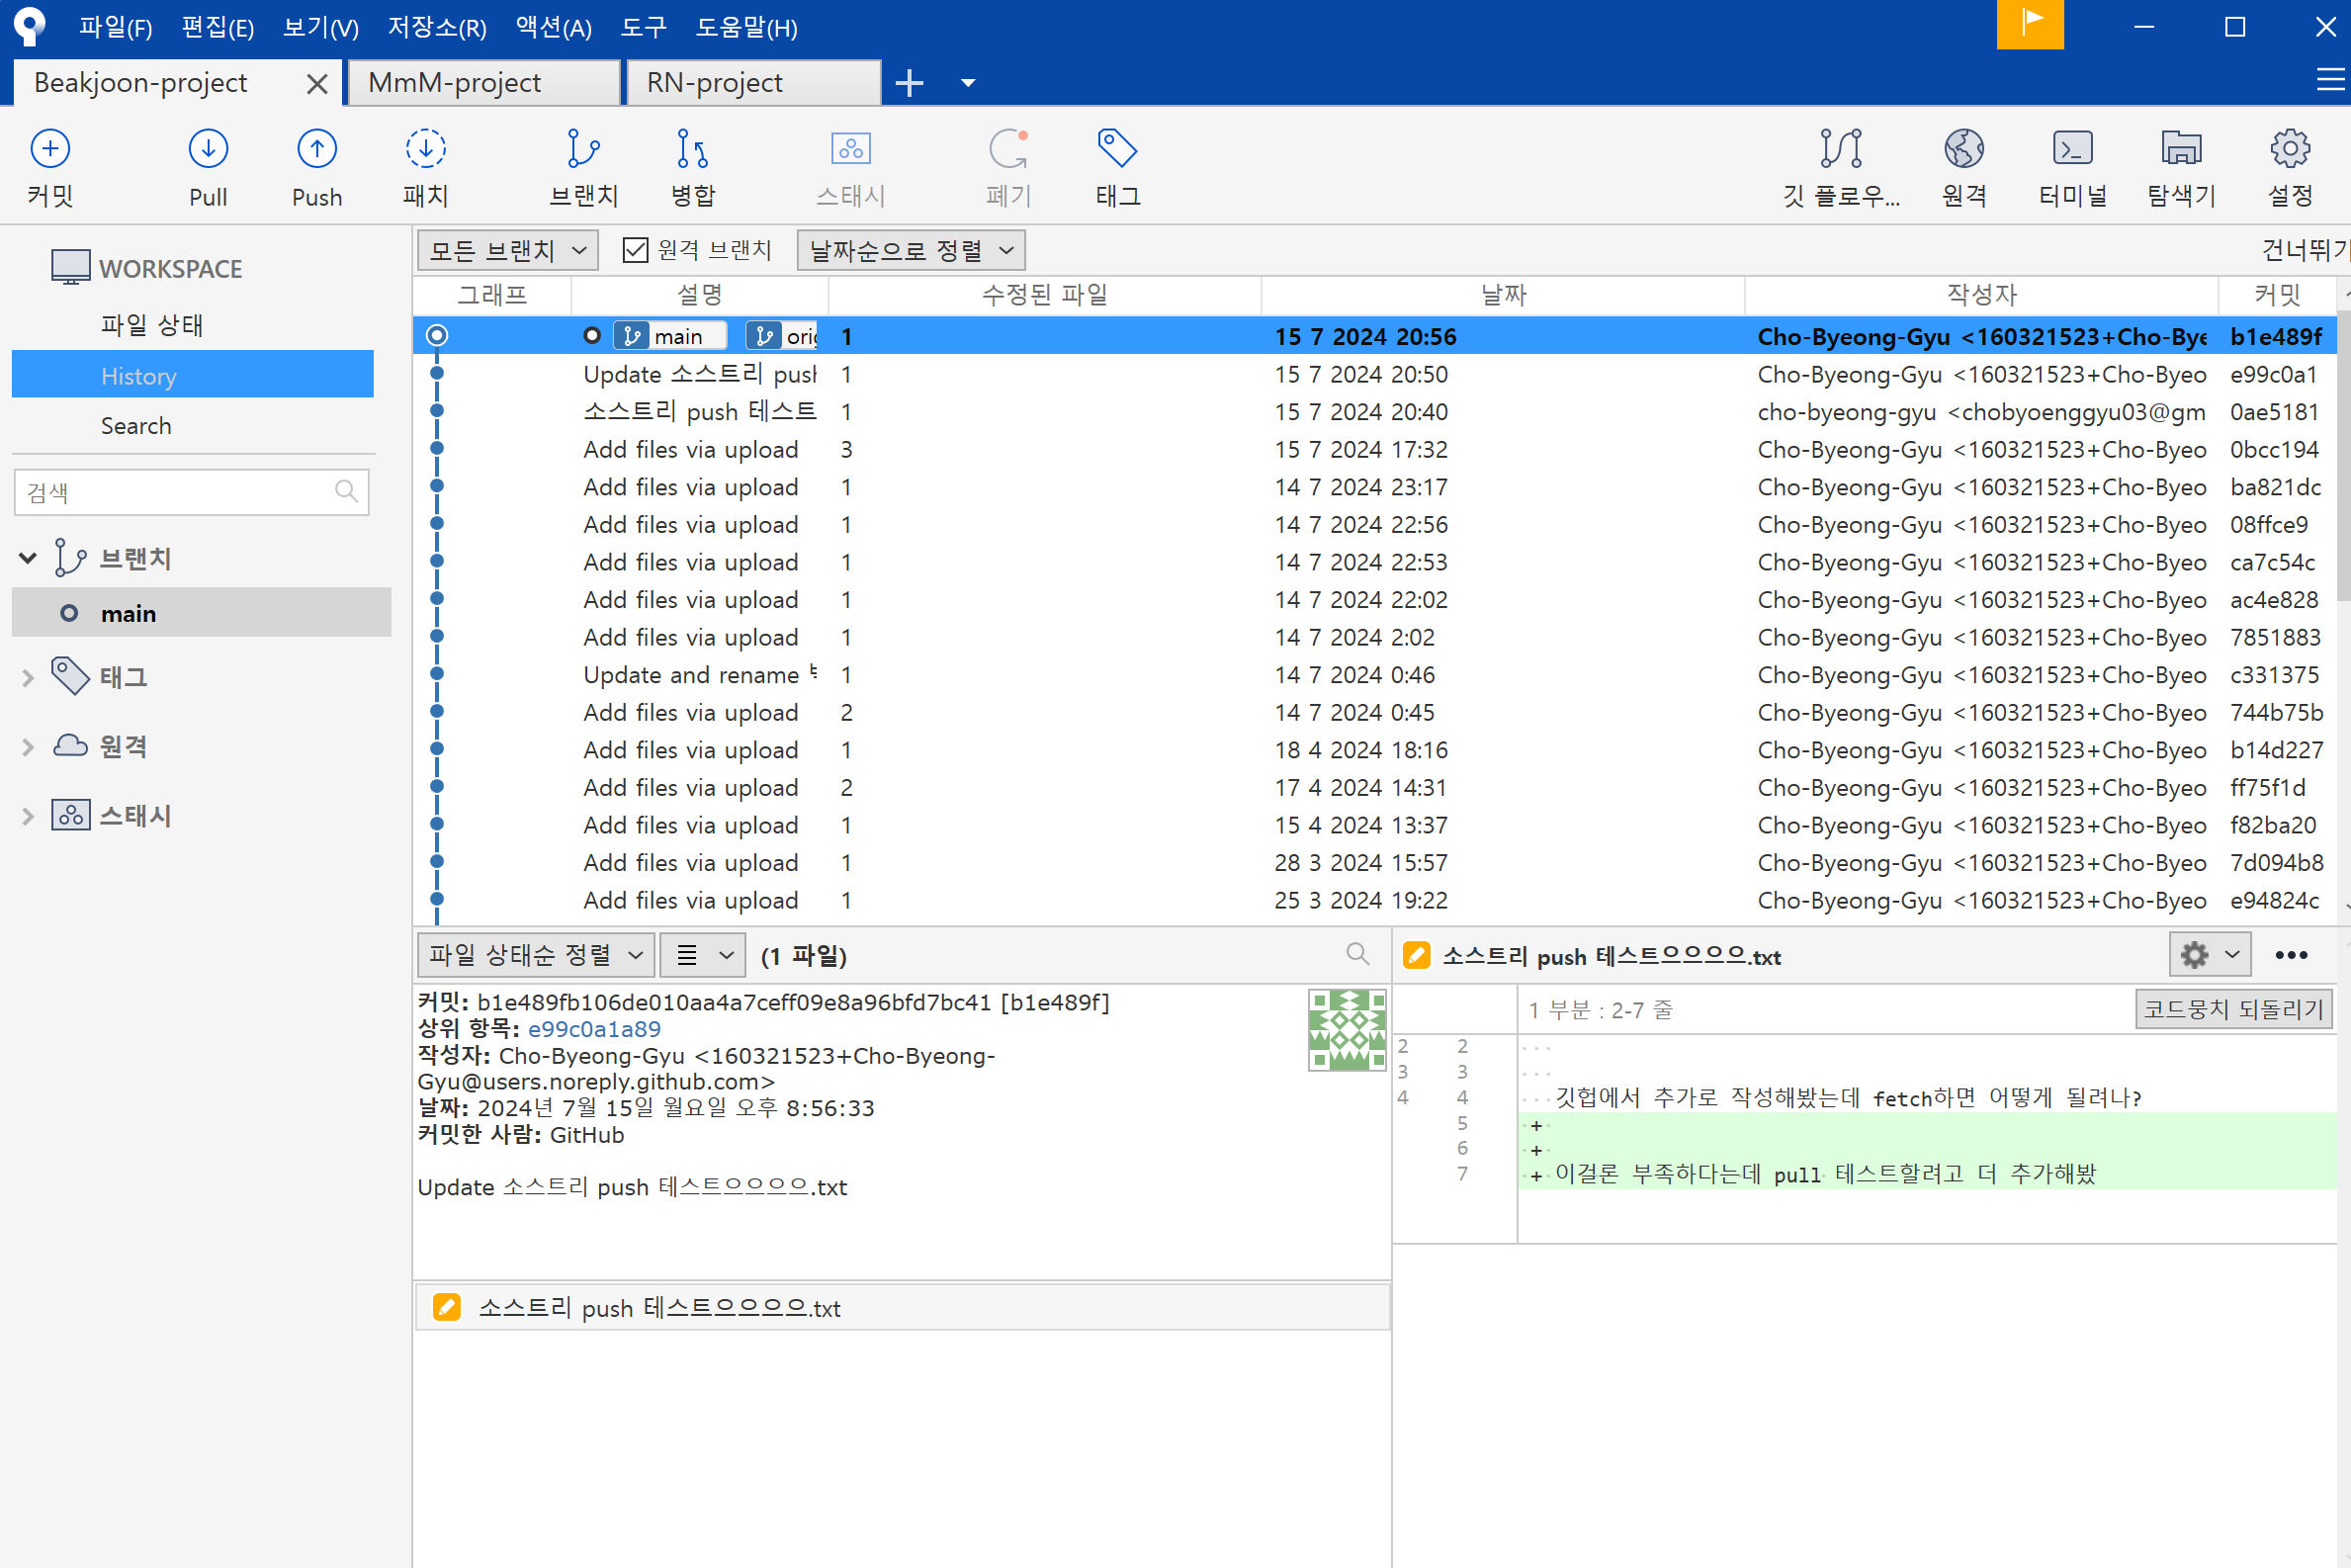The width and height of the screenshot is (2351, 1568).
Task: Select commit e99c0a1 row
Action: click(x=1375, y=374)
